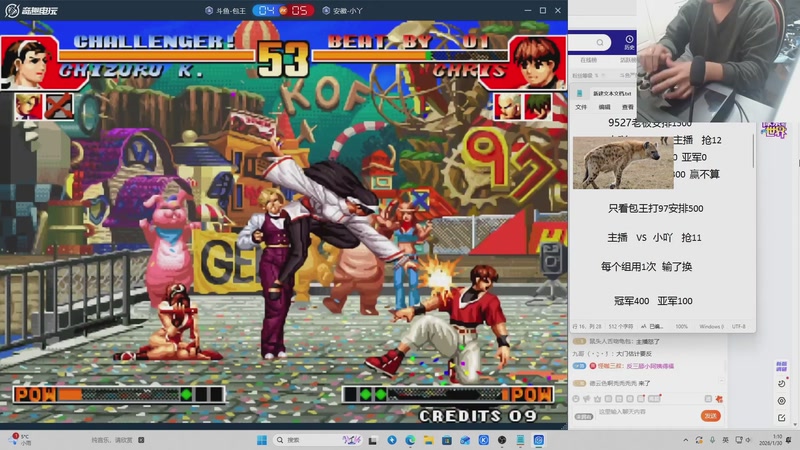Click the megaphone icon in chat toolbar
This screenshot has height=450, width=800.
[587, 399]
